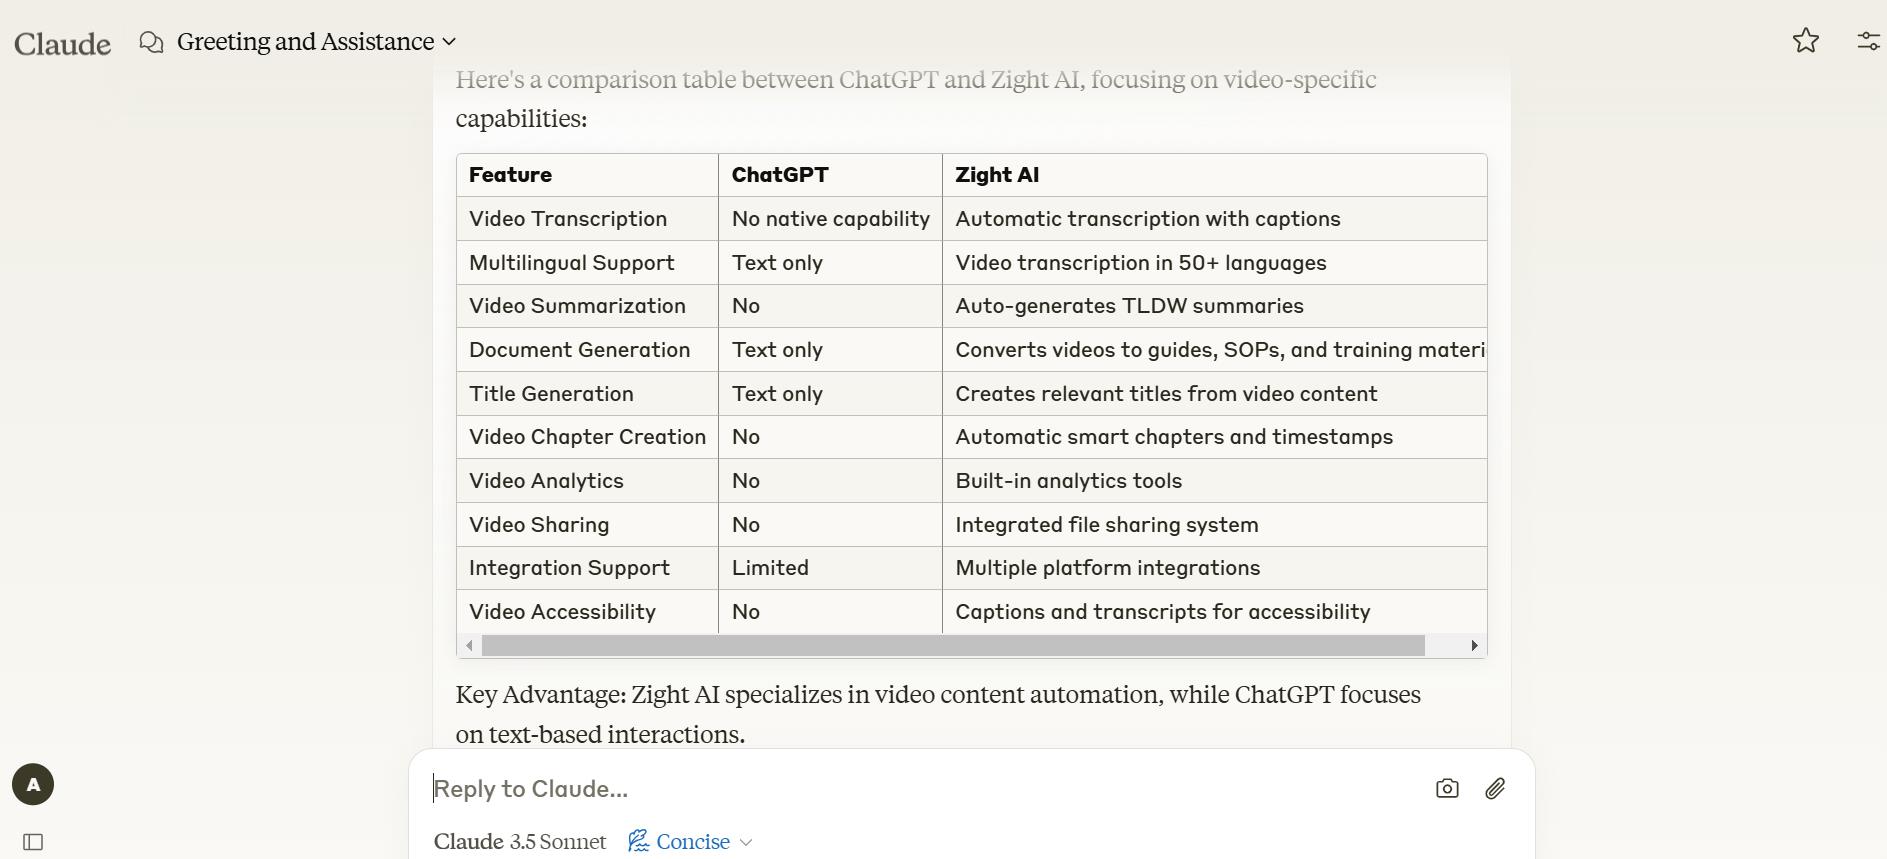This screenshot has height=859, width=1887.
Task: Select the Video Summarization table cell
Action: pos(577,306)
